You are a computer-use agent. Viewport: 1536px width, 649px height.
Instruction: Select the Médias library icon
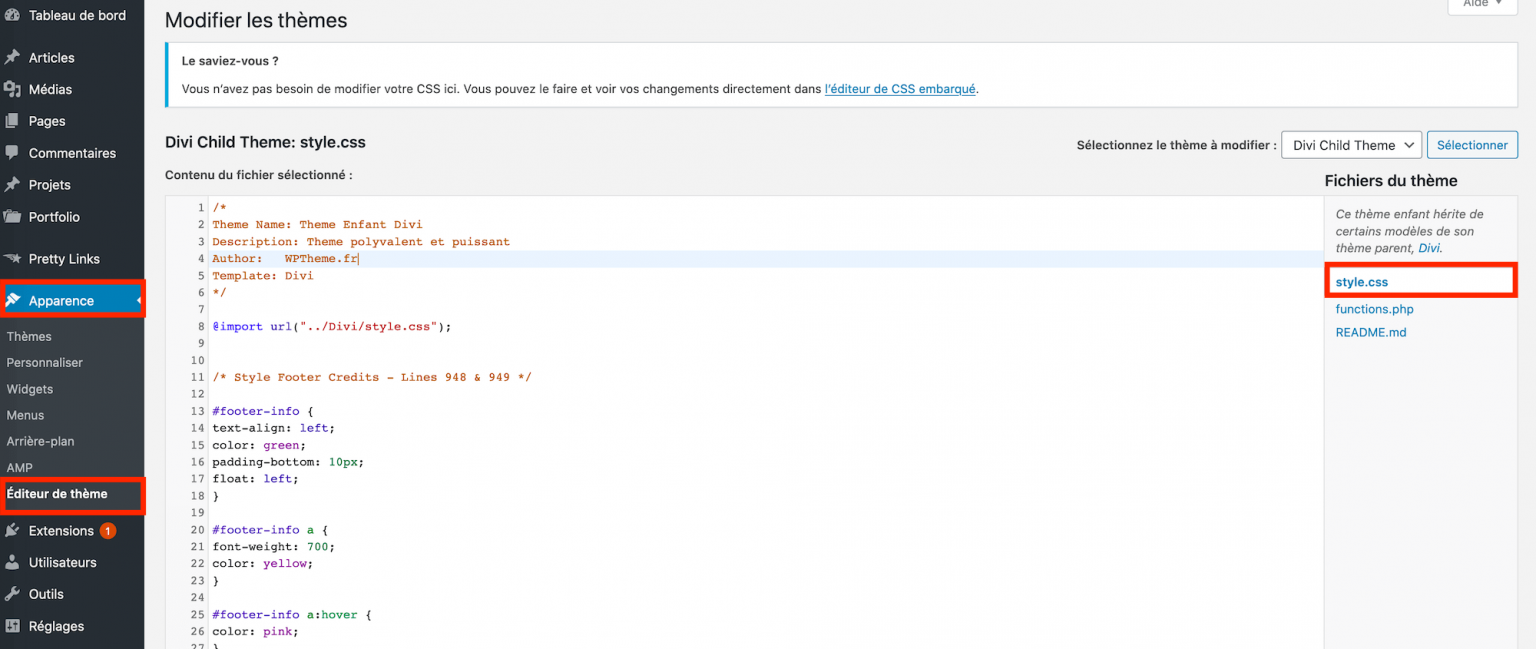(14, 89)
